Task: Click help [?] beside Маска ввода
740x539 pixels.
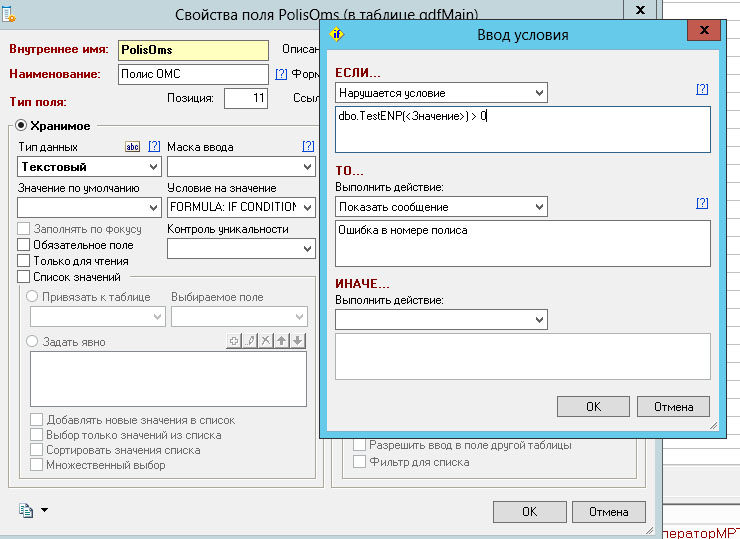Action: 308,147
